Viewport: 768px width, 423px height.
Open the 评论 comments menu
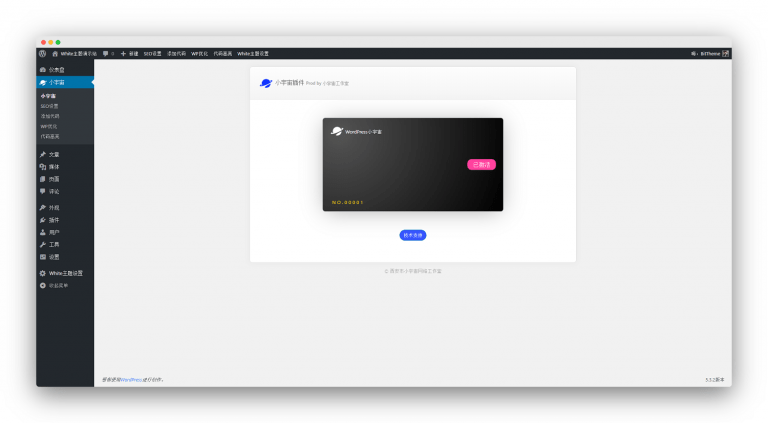tap(53, 191)
